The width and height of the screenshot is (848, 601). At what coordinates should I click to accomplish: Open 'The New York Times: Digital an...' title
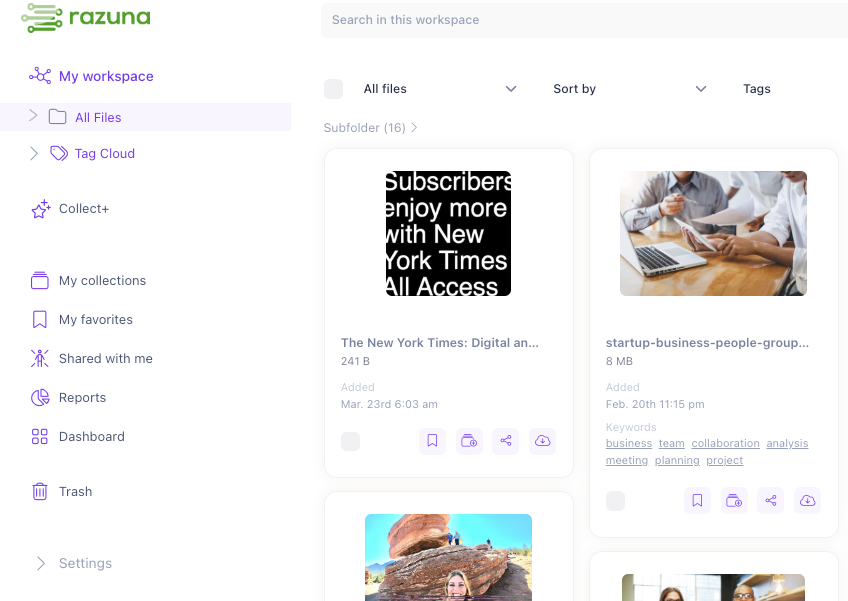(440, 342)
